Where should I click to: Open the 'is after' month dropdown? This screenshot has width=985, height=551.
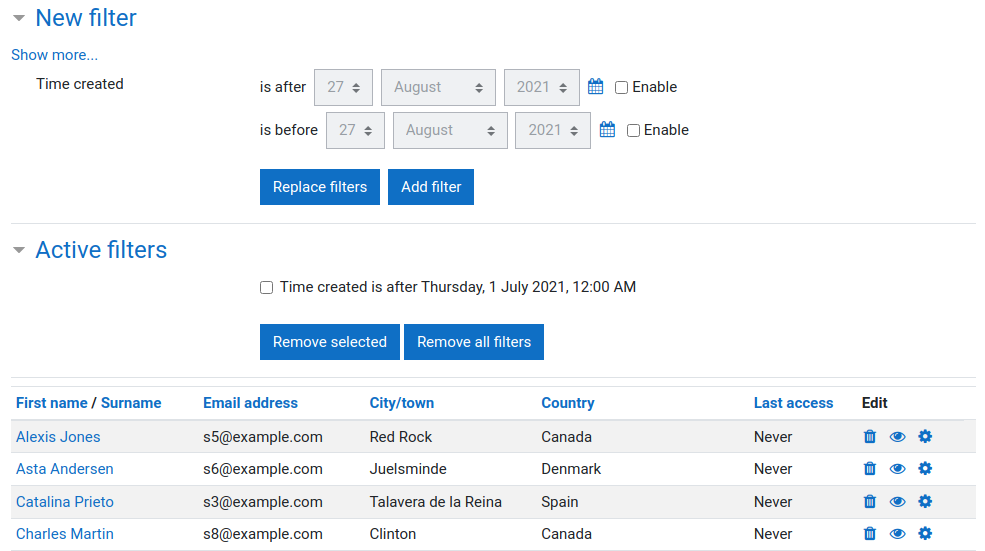[438, 87]
